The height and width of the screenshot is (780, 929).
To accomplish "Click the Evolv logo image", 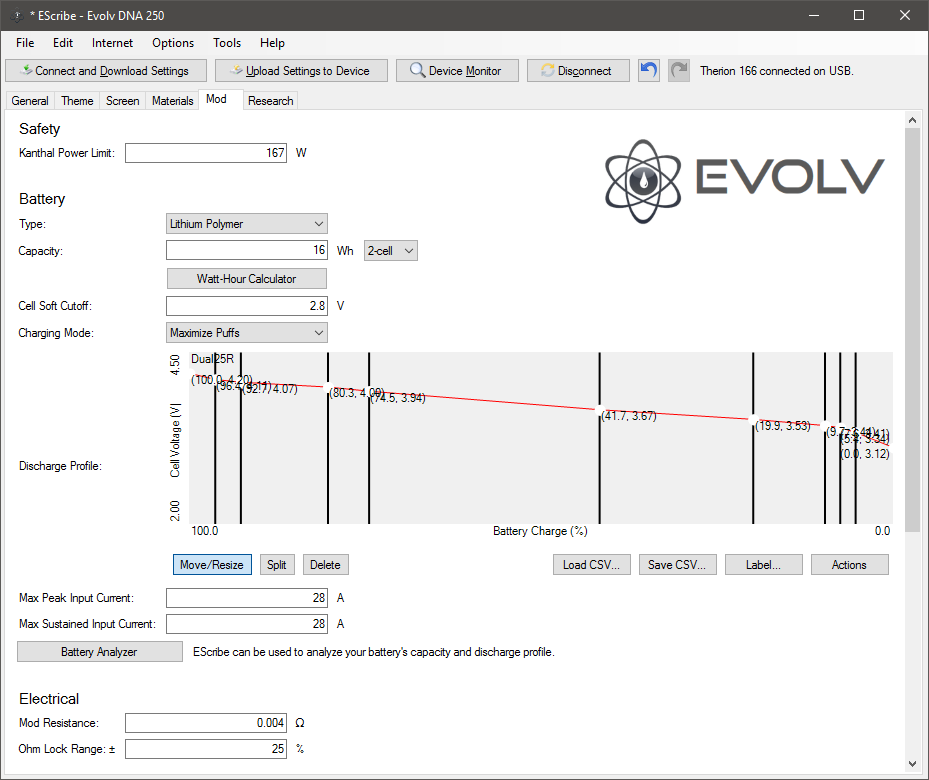I will click(x=745, y=176).
